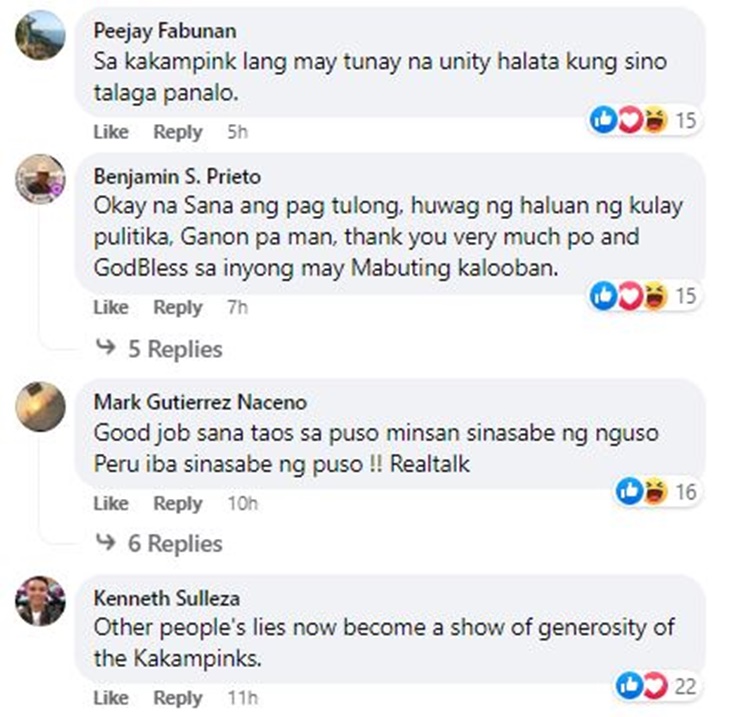Like Peejay Fabunan's comment

111,132
